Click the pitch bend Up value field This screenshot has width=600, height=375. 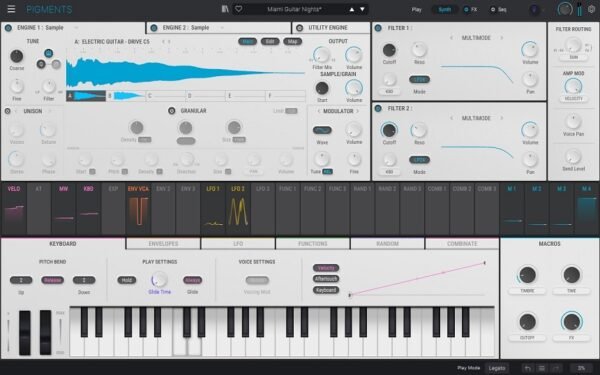[21, 280]
